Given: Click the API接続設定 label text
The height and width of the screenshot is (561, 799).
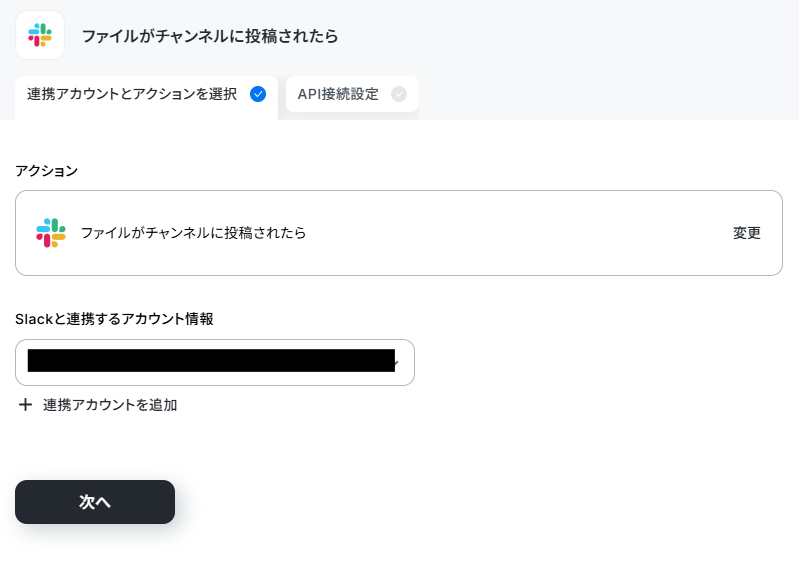Looking at the screenshot, I should pyautogui.click(x=338, y=94).
